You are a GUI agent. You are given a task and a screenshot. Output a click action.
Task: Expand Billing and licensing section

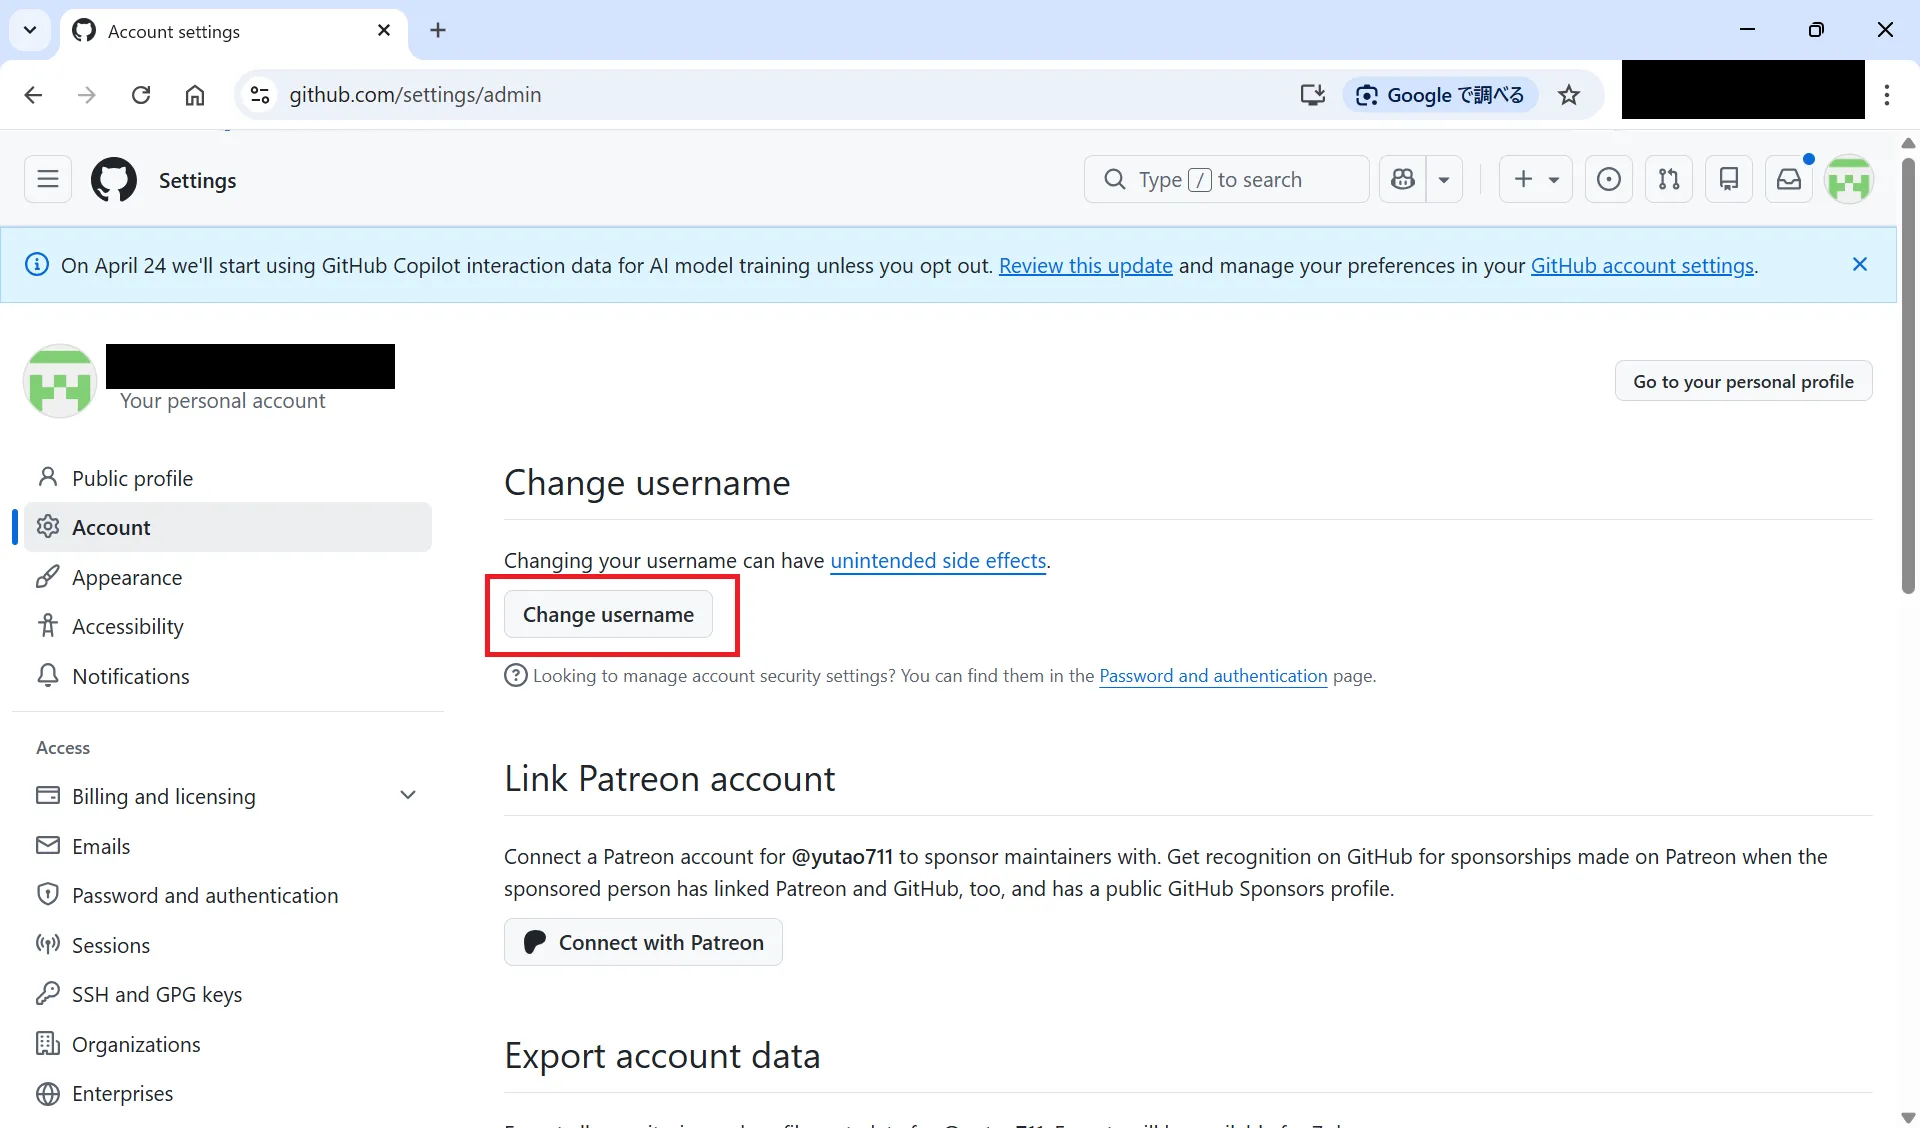click(x=408, y=796)
